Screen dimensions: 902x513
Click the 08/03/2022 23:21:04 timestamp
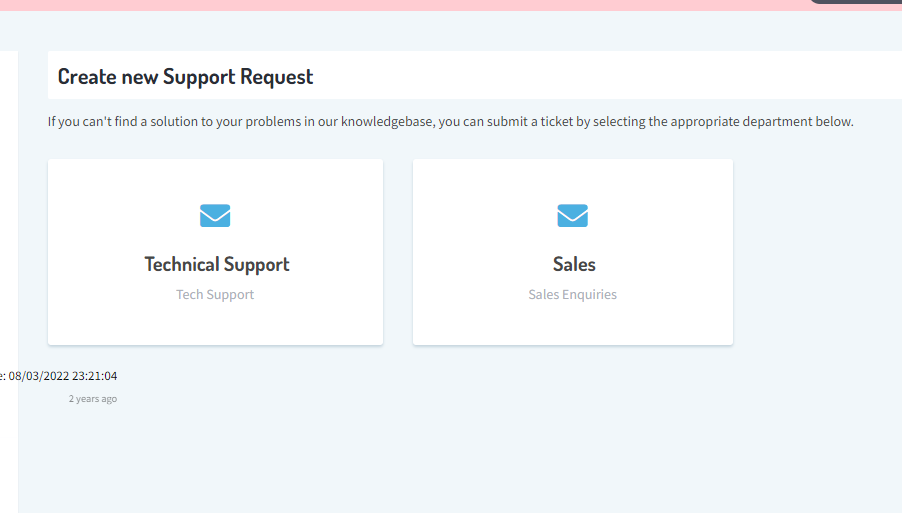(x=62, y=376)
